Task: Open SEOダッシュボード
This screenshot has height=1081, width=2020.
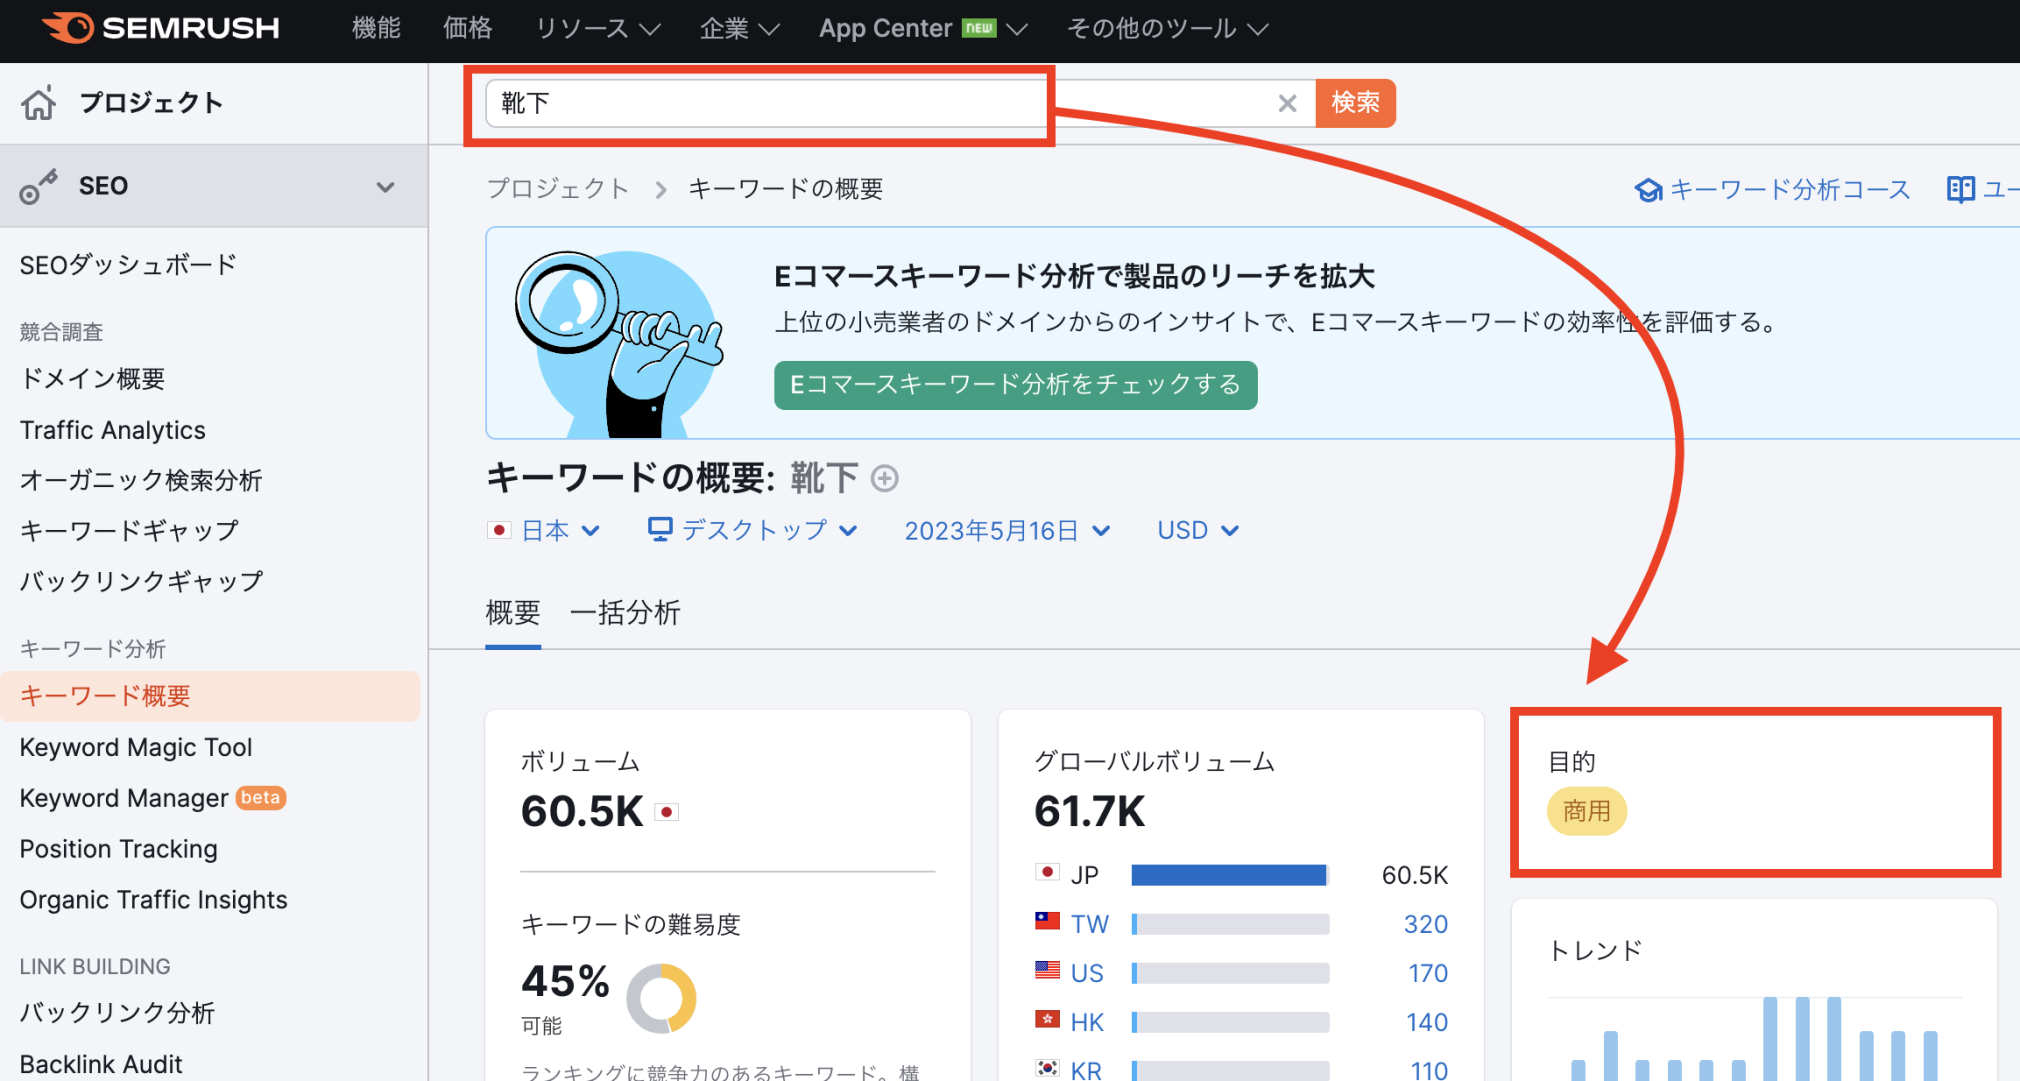Action: (x=128, y=265)
